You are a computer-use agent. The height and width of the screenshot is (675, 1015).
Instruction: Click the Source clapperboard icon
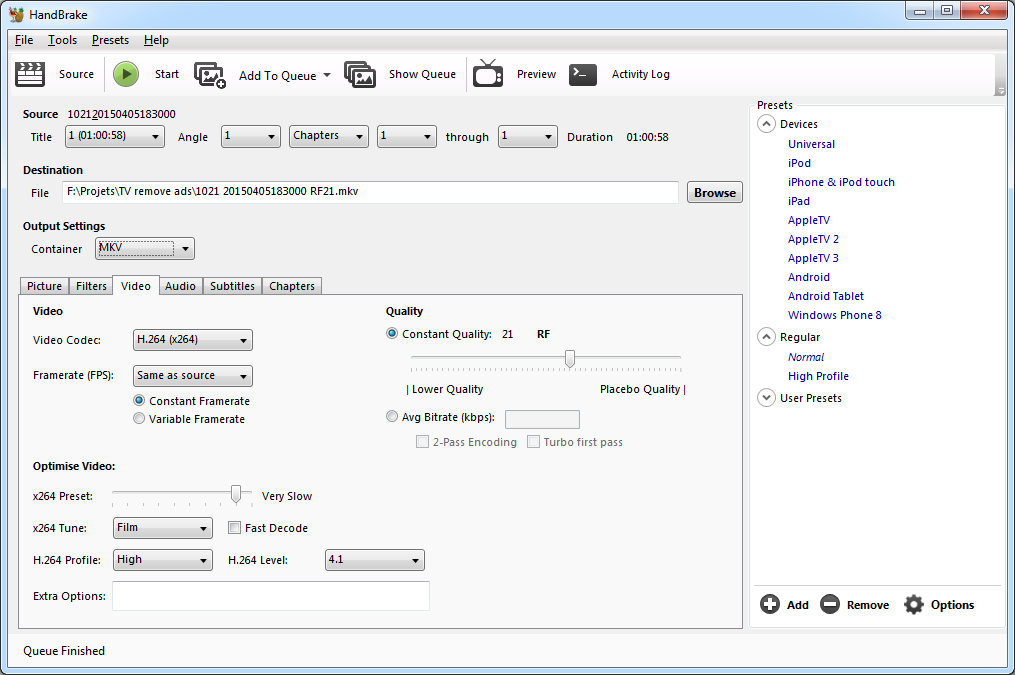pyautogui.click(x=32, y=74)
